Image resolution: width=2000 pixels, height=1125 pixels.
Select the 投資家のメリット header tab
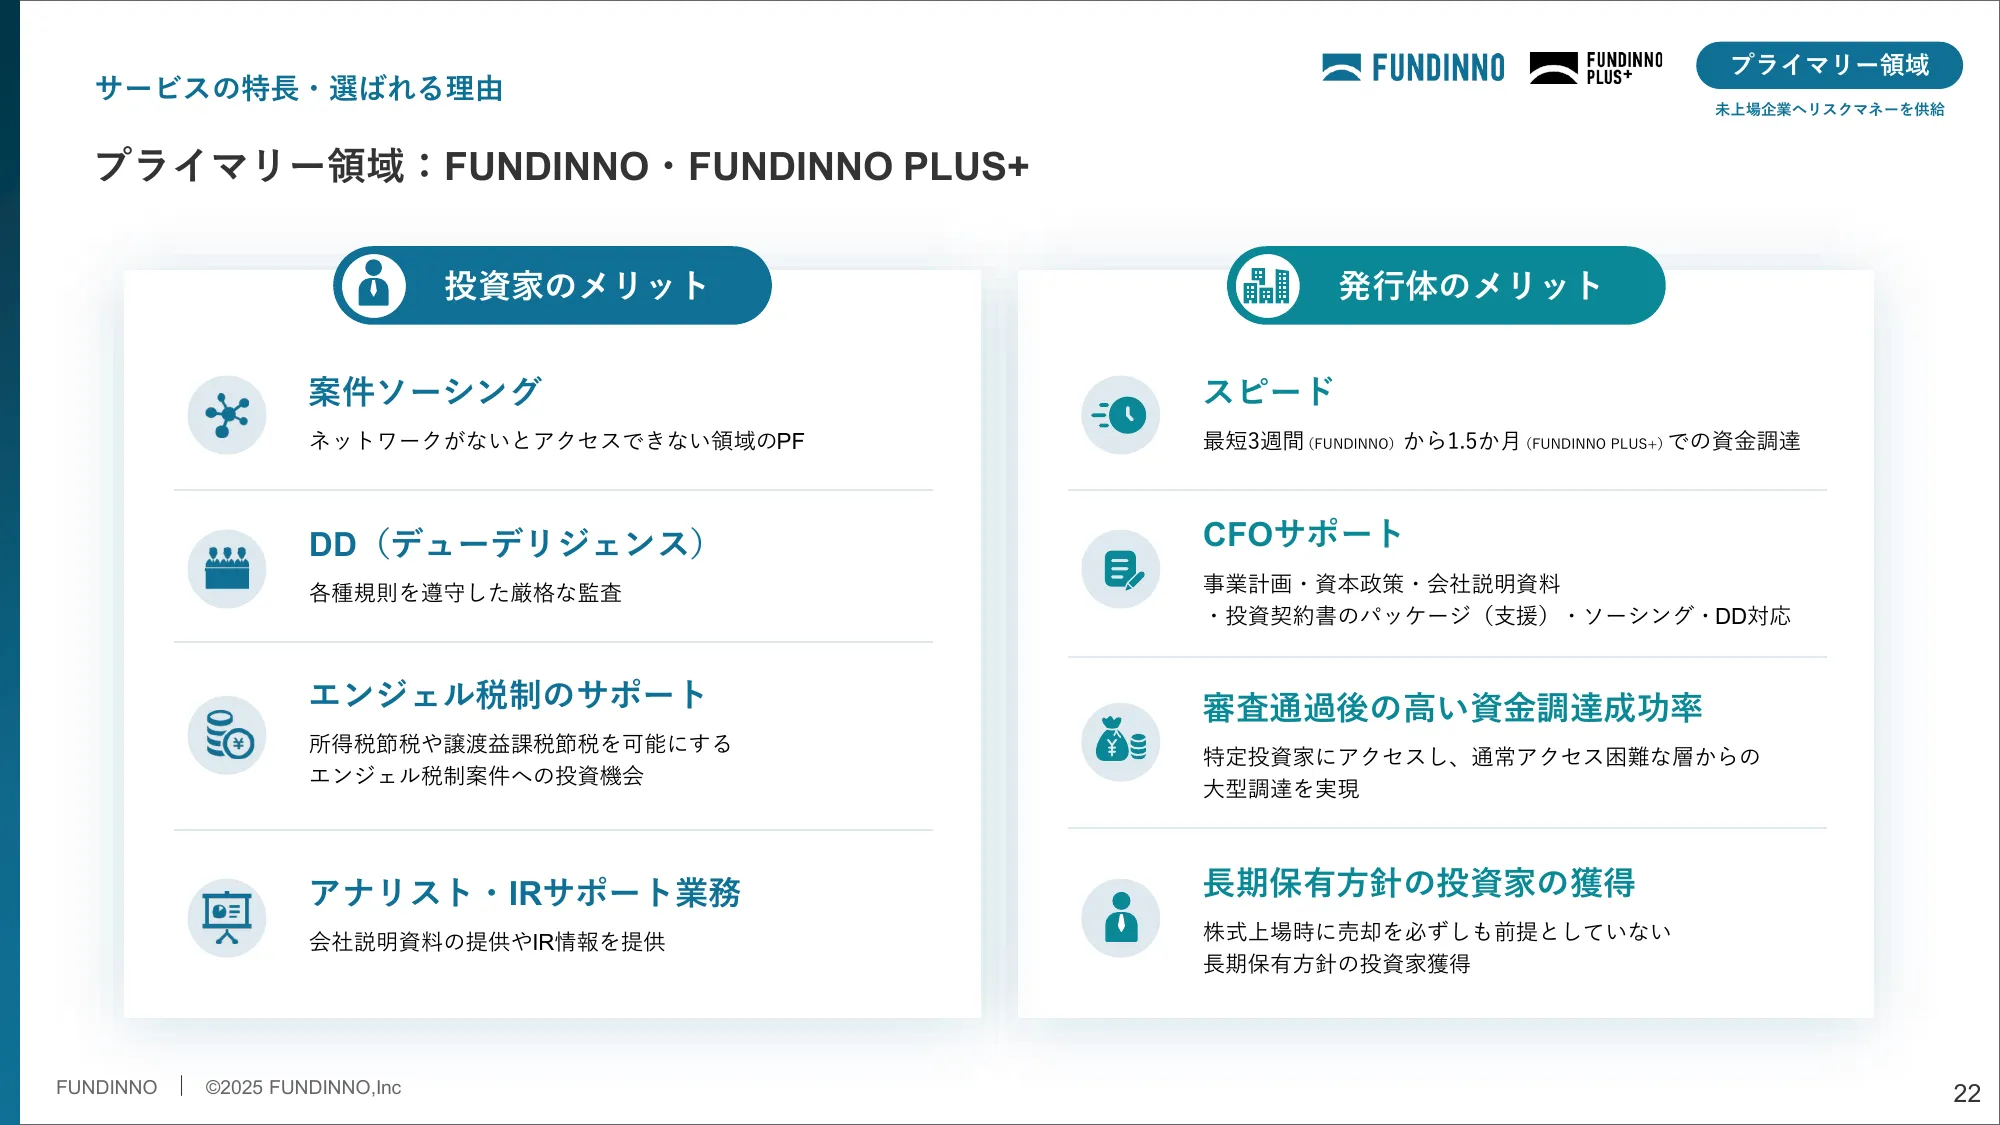[575, 286]
